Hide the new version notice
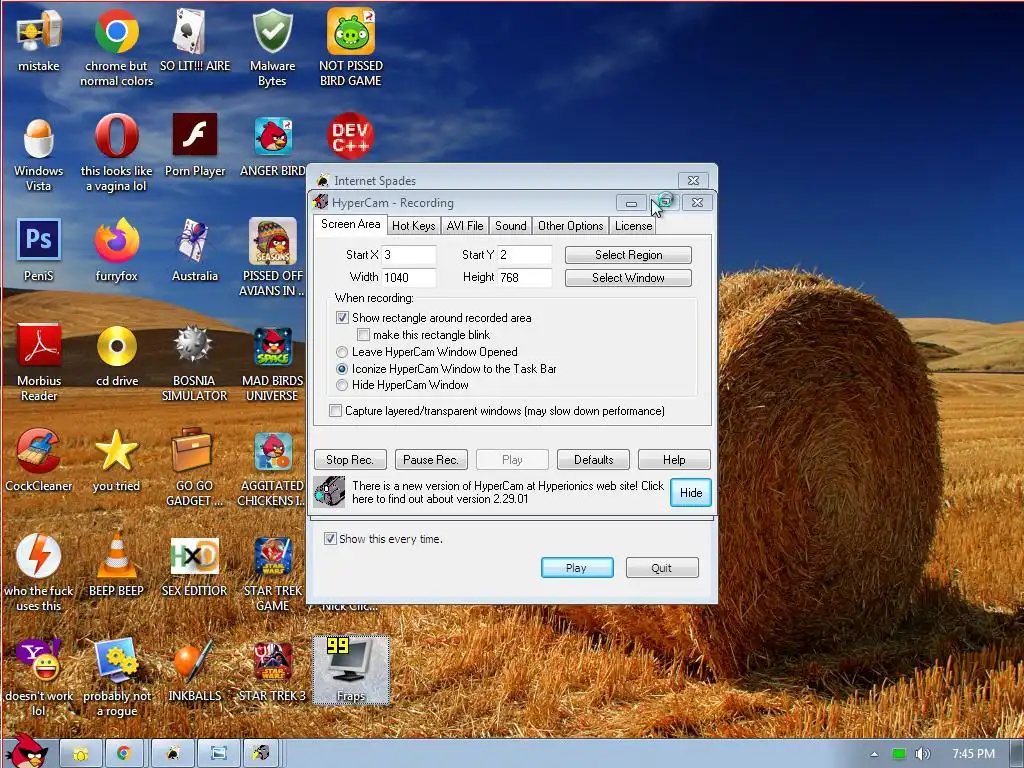 691,492
